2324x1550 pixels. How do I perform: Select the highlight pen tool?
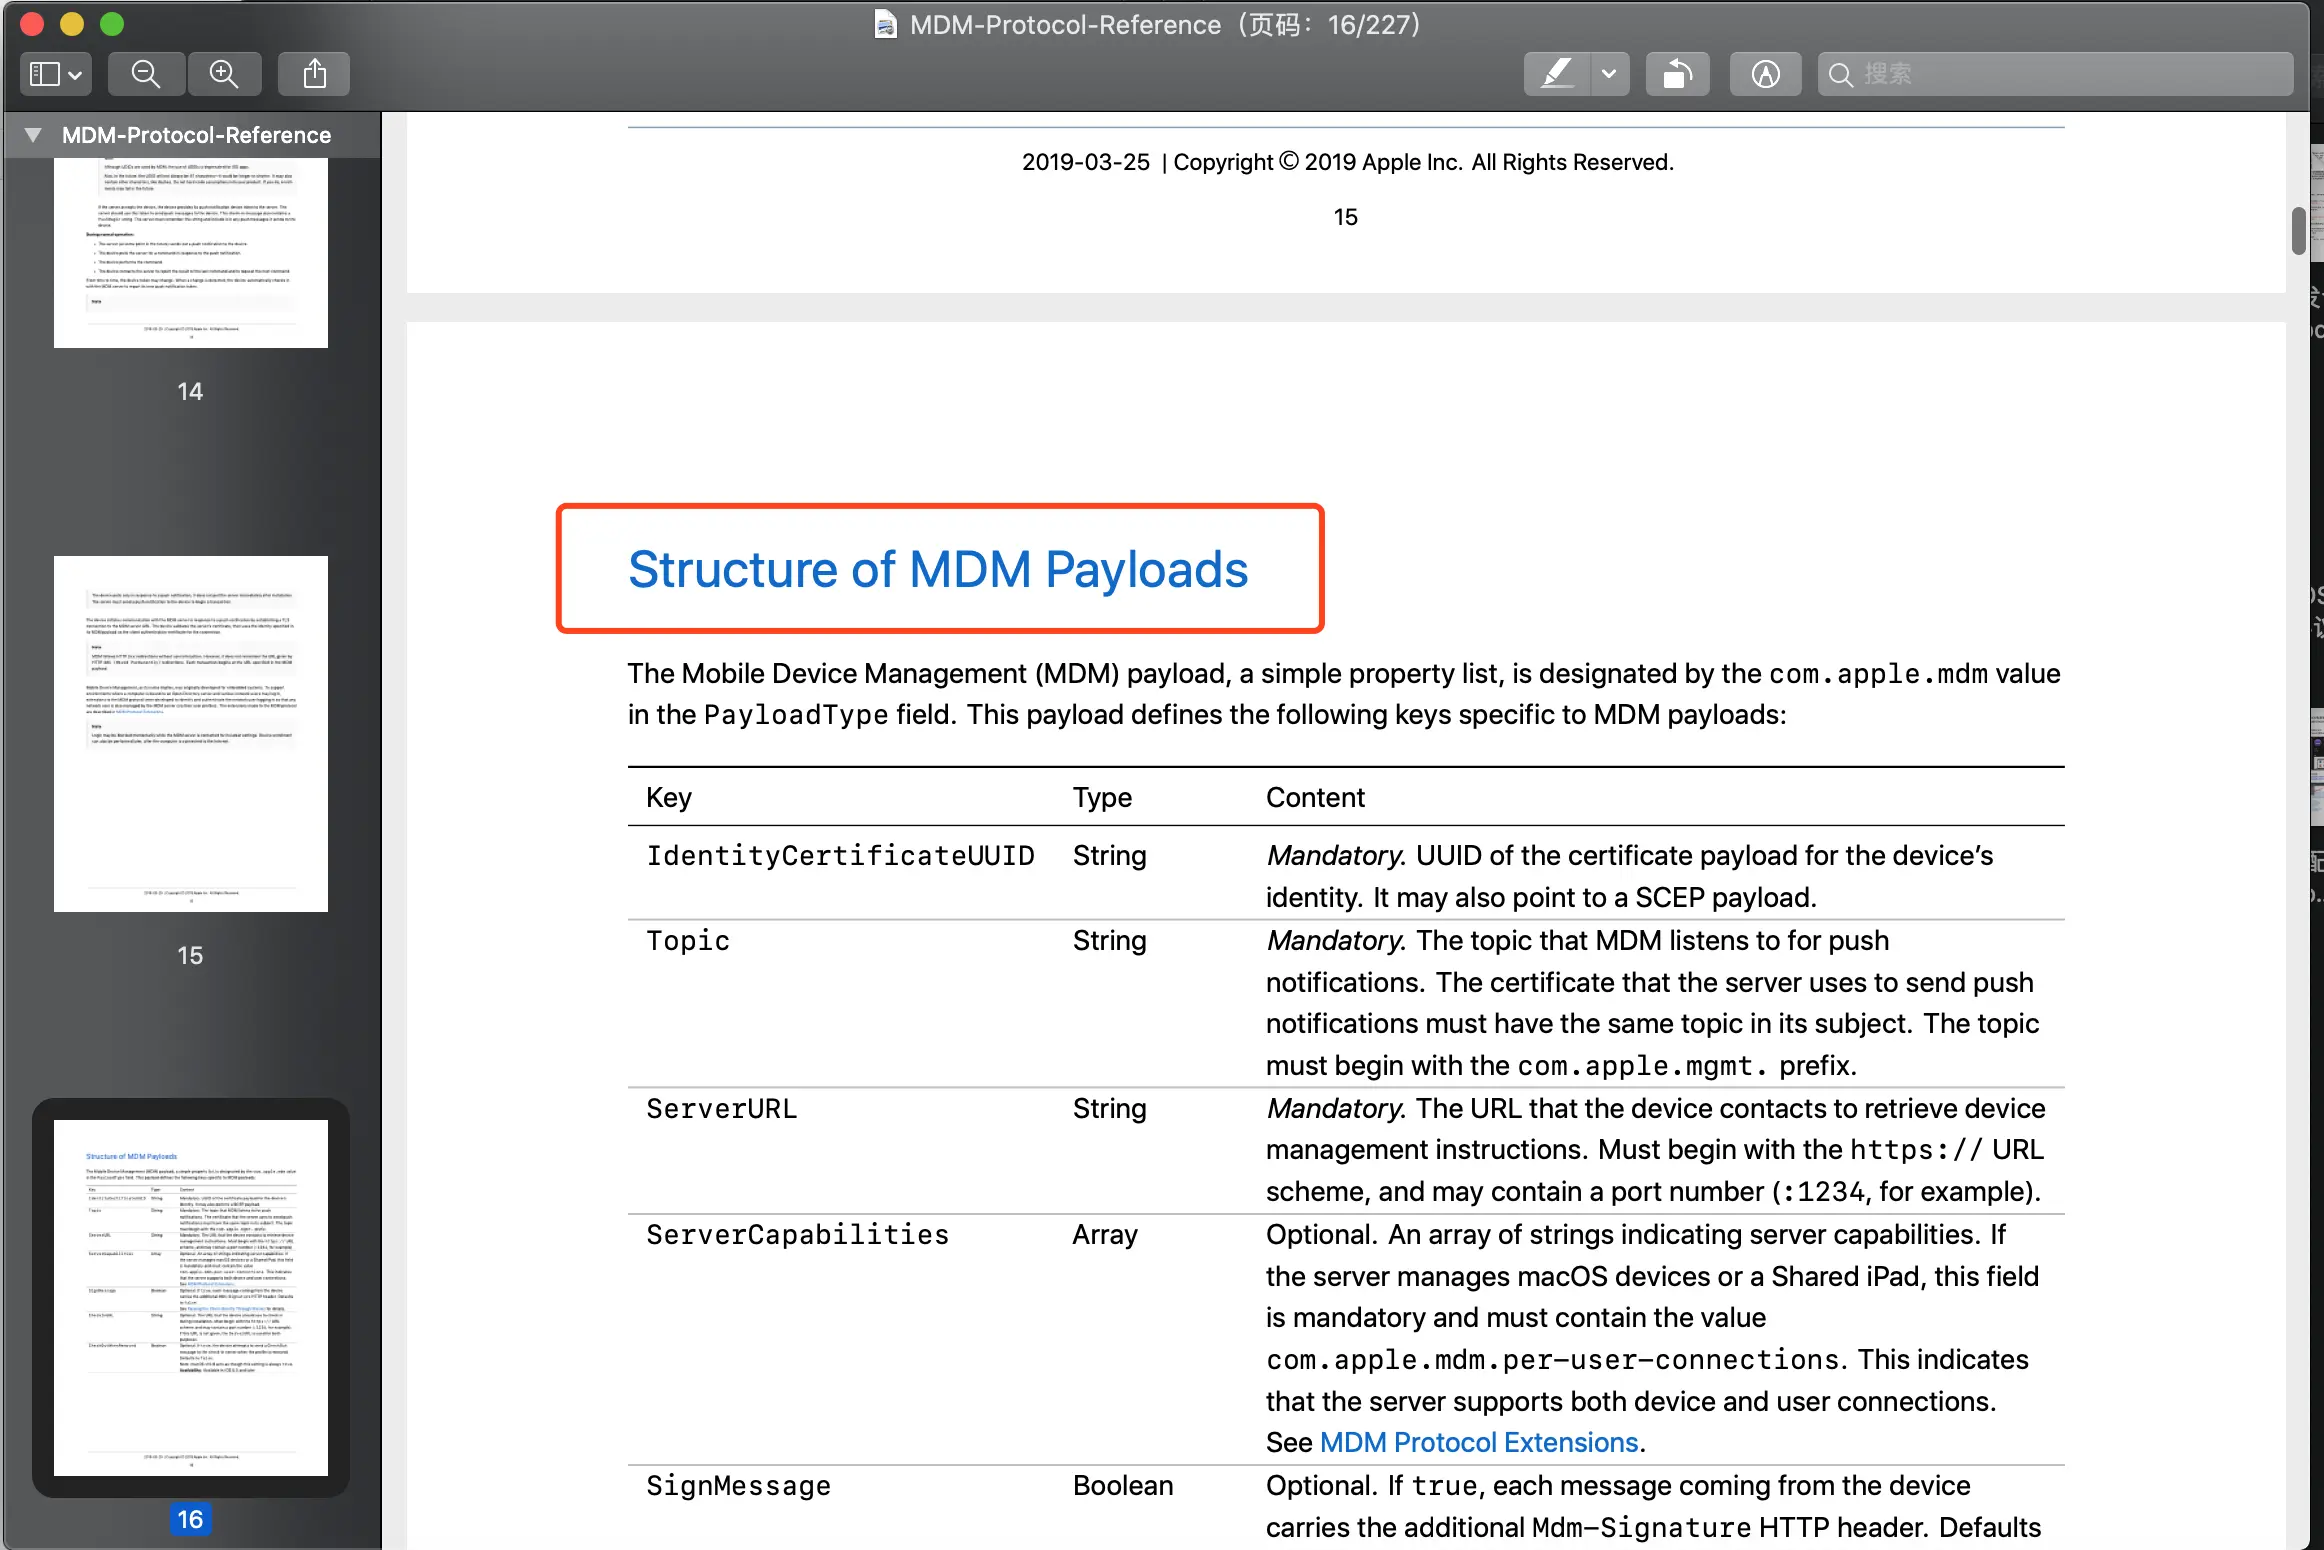click(1557, 74)
